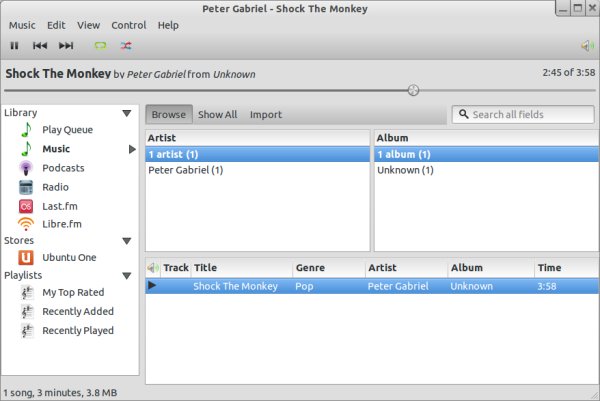Click 'Peter Gabriel' cell in track row
The height and width of the screenshot is (401, 600).
click(x=398, y=286)
